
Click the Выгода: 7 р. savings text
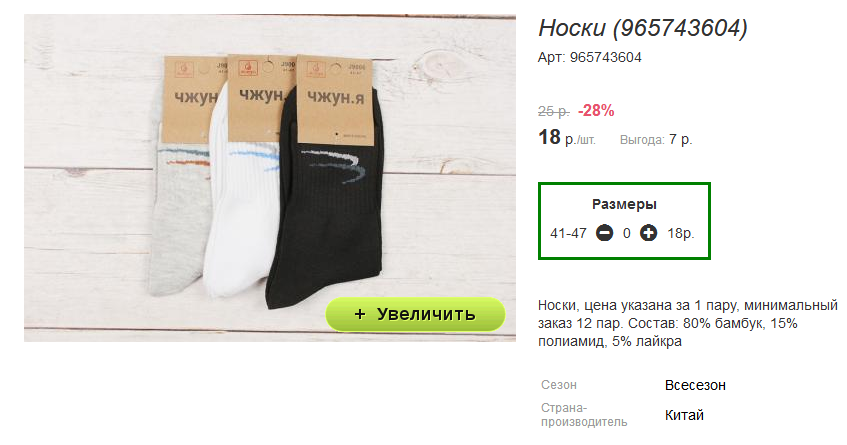point(656,140)
